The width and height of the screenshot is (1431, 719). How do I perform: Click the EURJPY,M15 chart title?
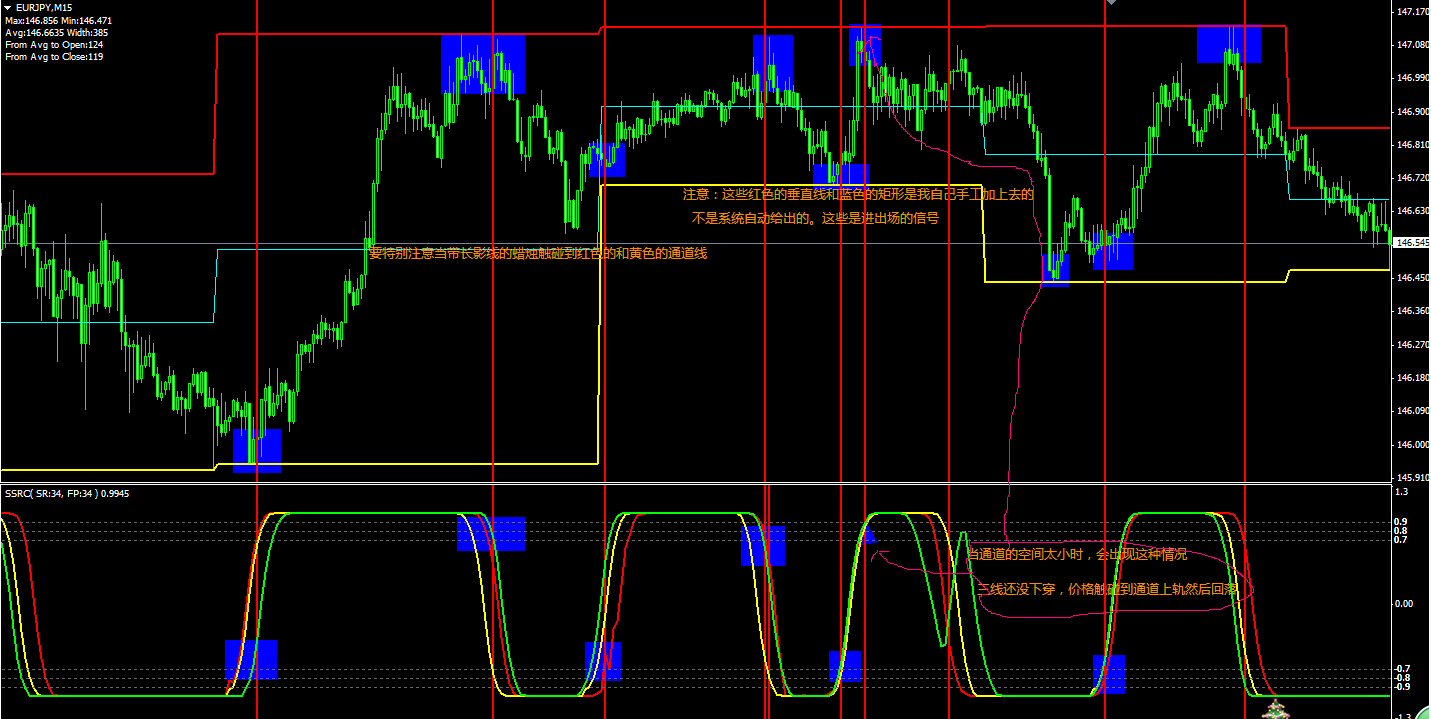point(44,8)
